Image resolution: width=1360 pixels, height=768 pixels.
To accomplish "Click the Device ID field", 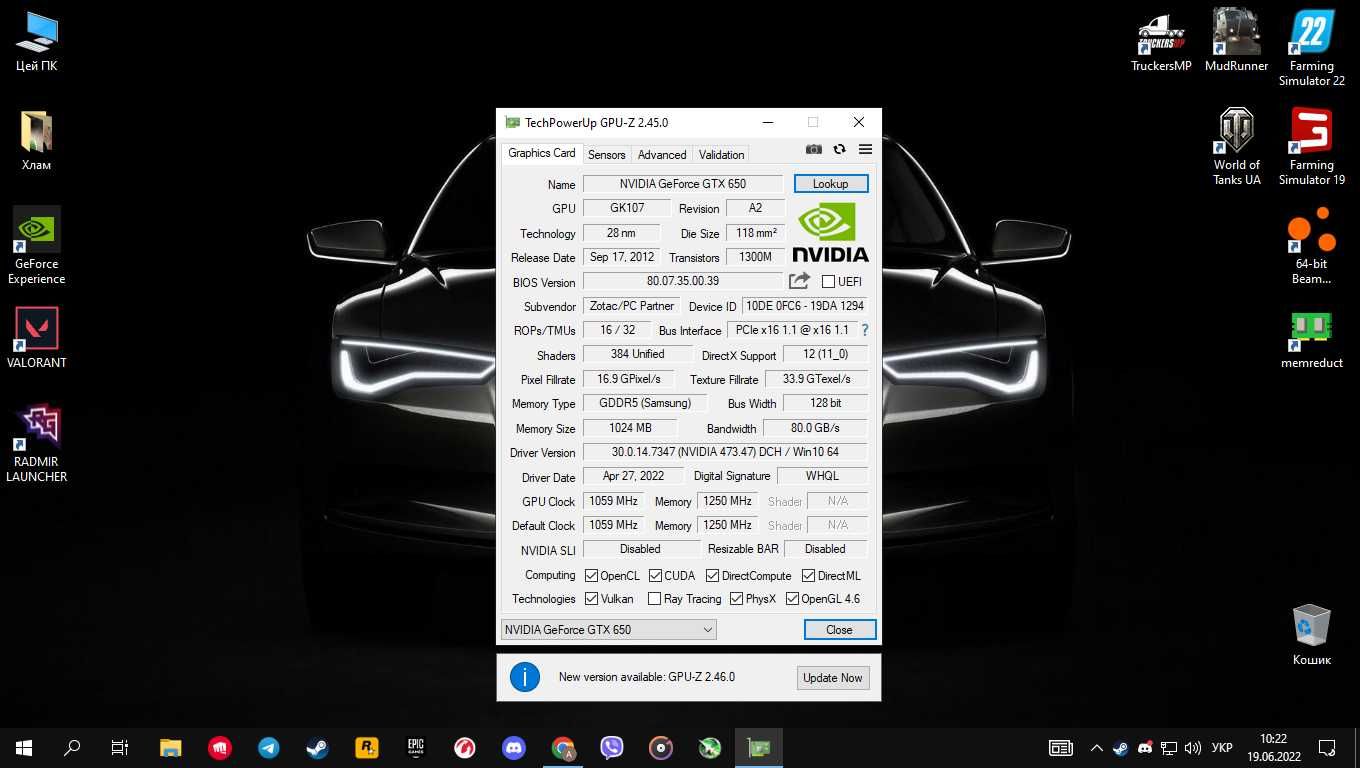I will [805, 306].
